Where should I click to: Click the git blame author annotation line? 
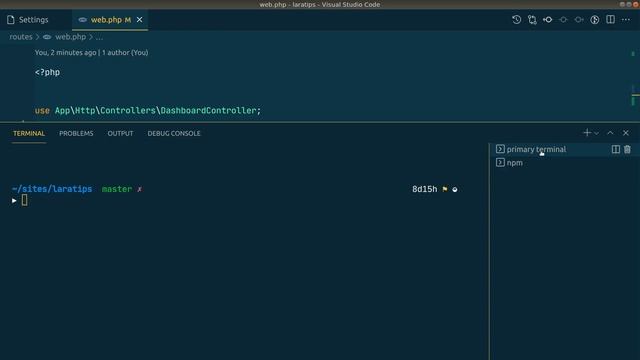point(91,53)
